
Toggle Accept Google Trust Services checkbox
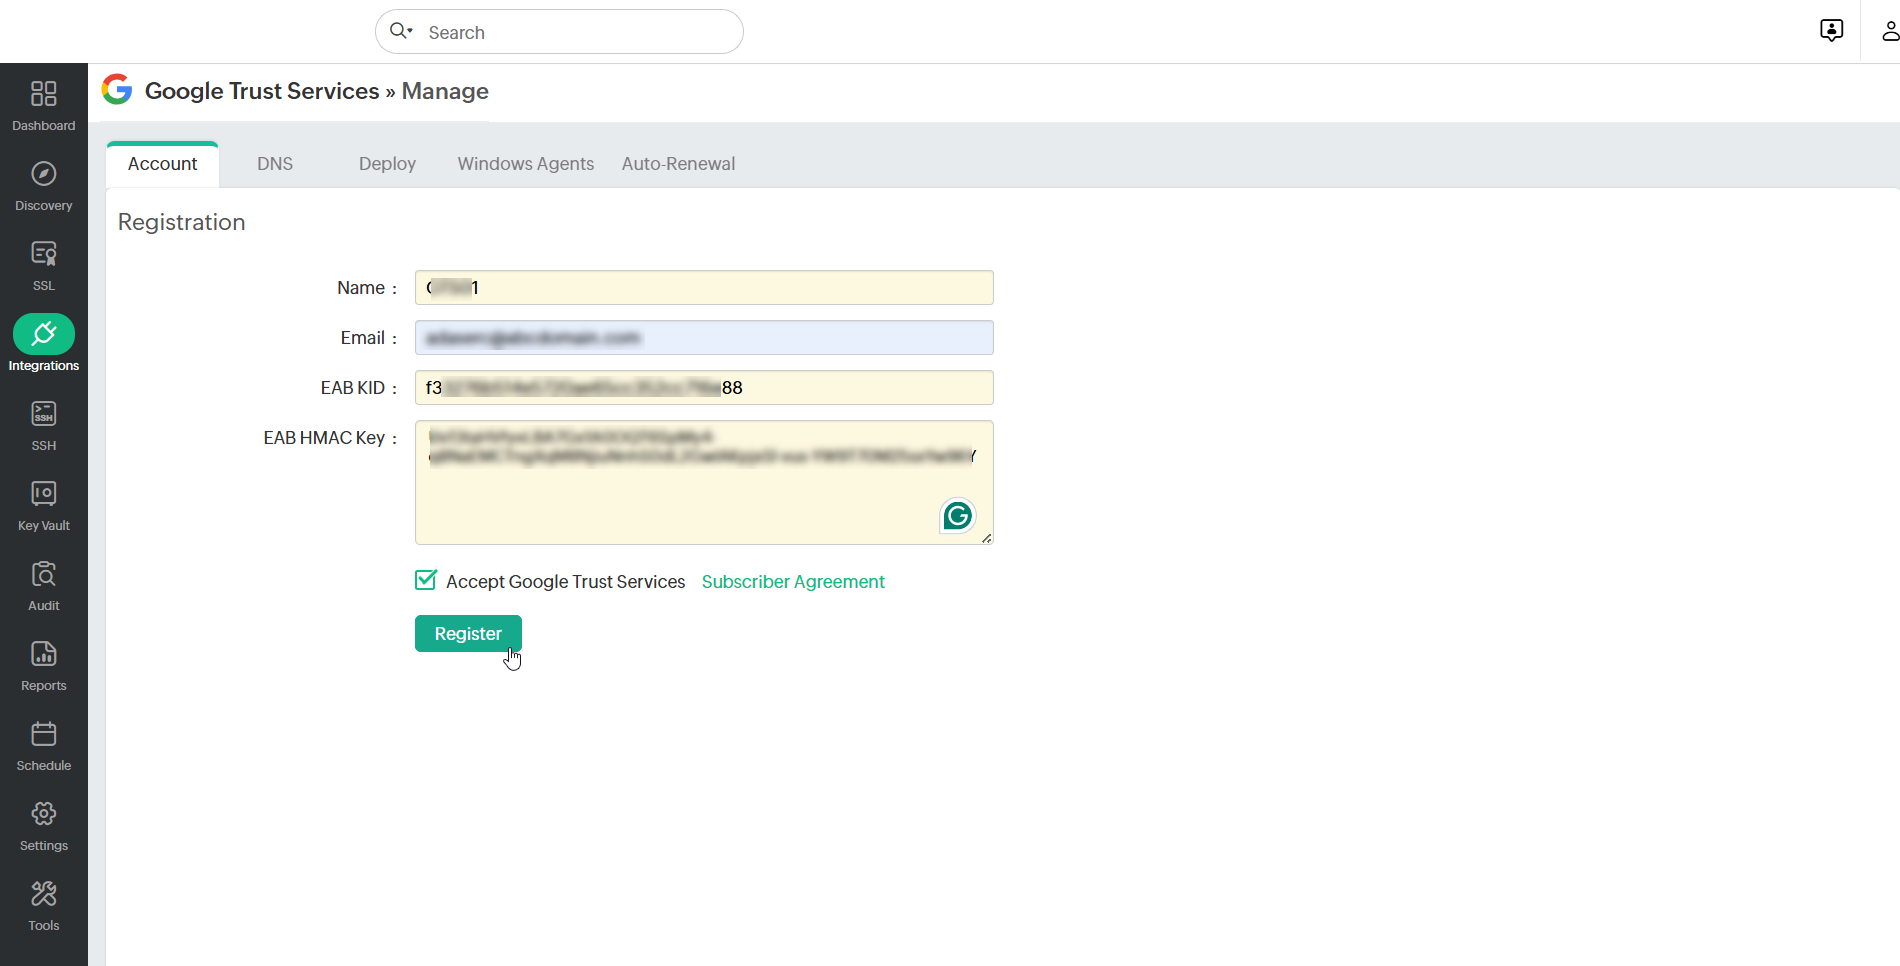point(426,580)
